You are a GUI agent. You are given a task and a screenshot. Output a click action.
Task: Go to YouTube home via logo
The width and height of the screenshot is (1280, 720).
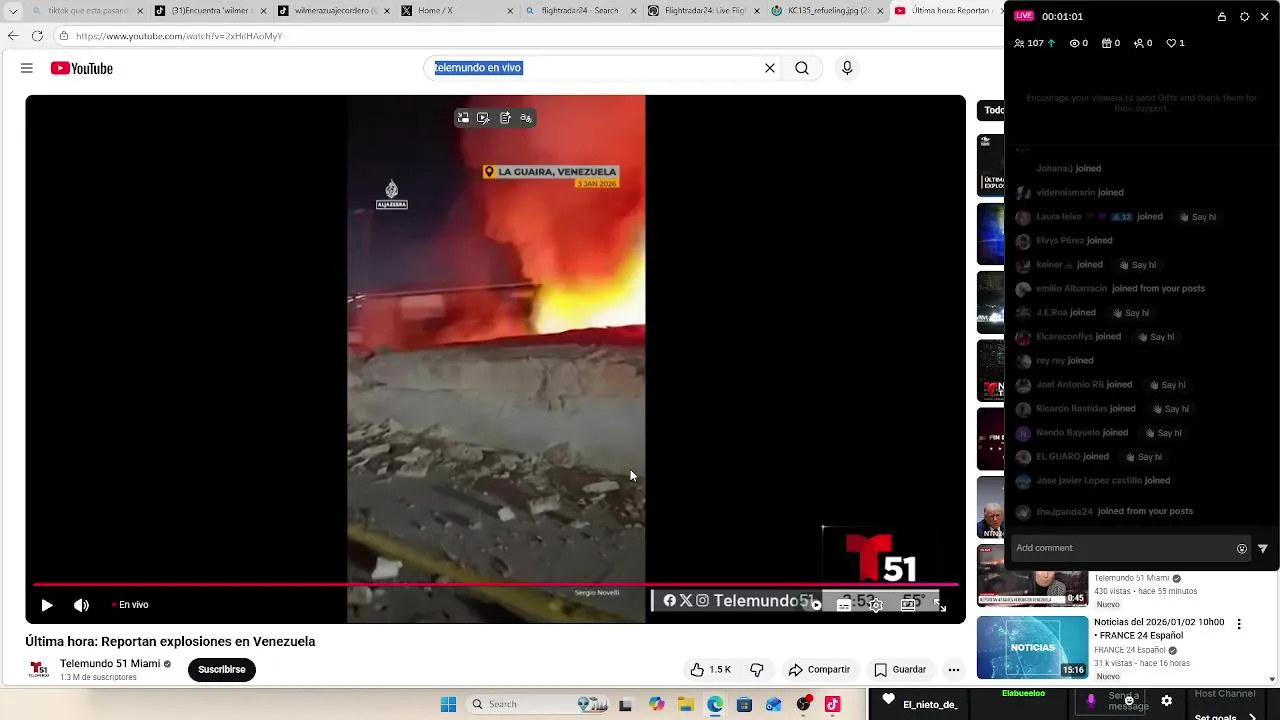click(82, 68)
